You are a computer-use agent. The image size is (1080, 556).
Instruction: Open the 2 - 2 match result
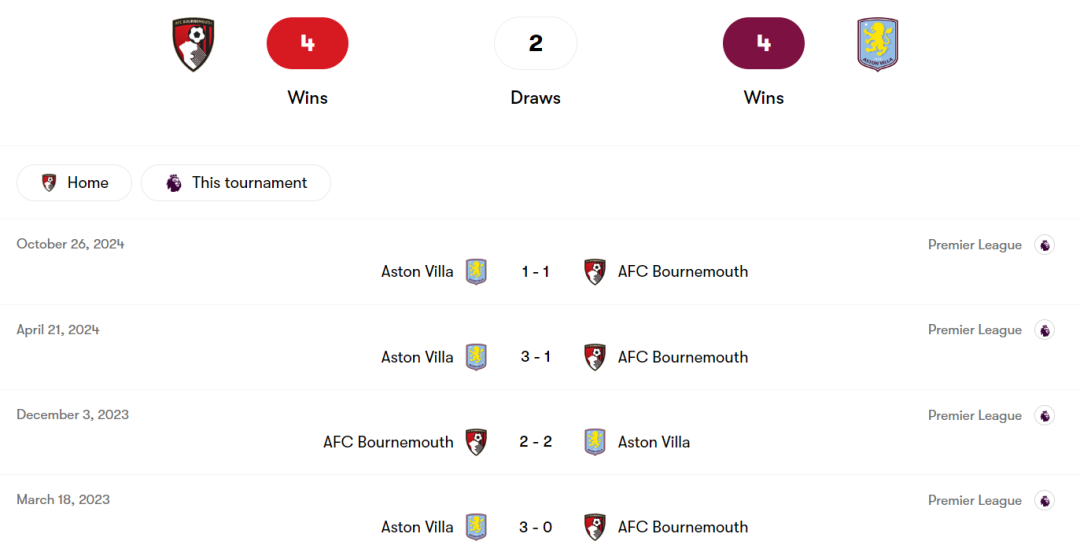pyautogui.click(x=535, y=442)
